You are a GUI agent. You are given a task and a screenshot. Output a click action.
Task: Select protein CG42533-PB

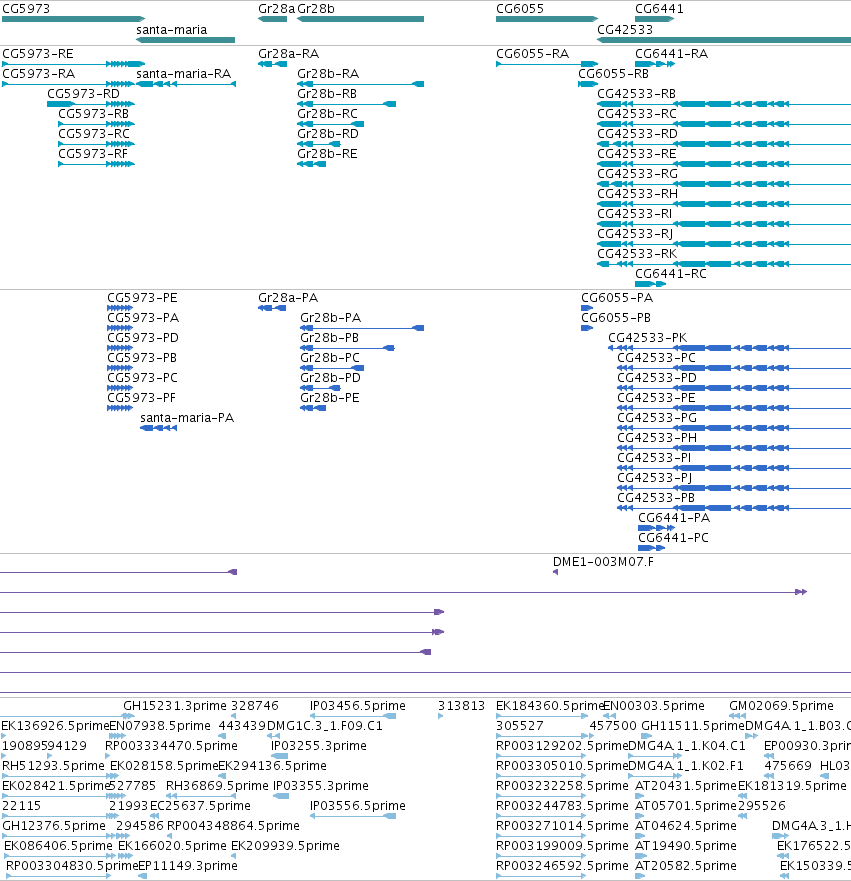pyautogui.click(x=734, y=508)
